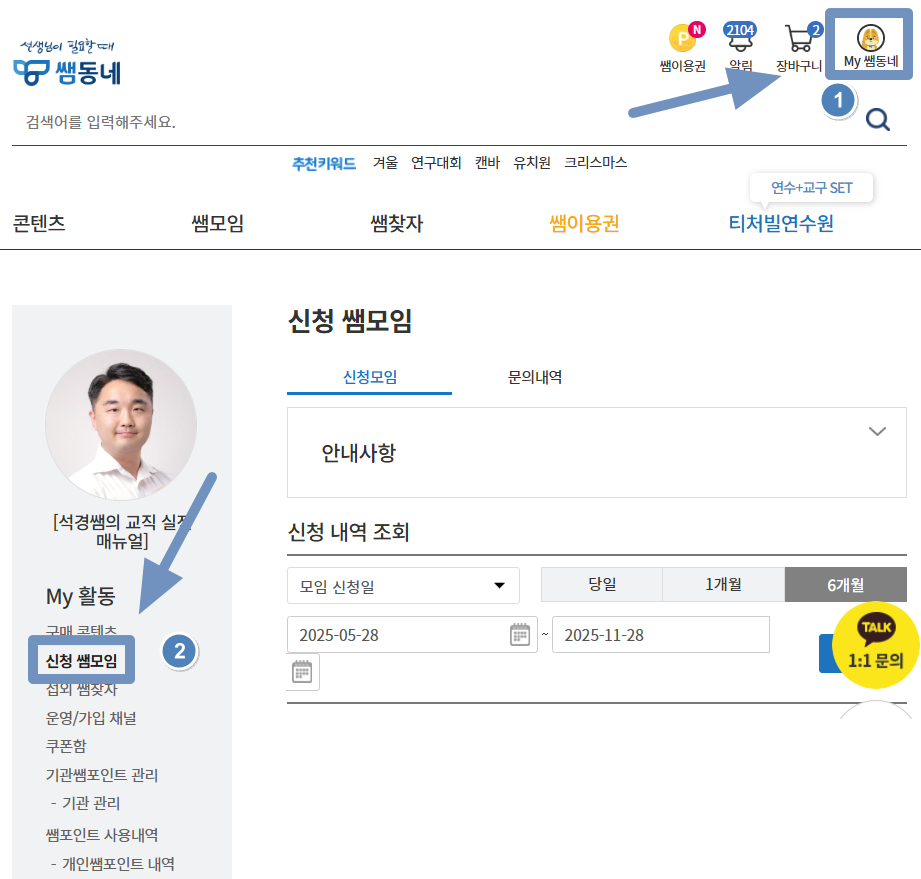Click the teacher profile photo
This screenshot has width=921, height=879.
coord(121,425)
